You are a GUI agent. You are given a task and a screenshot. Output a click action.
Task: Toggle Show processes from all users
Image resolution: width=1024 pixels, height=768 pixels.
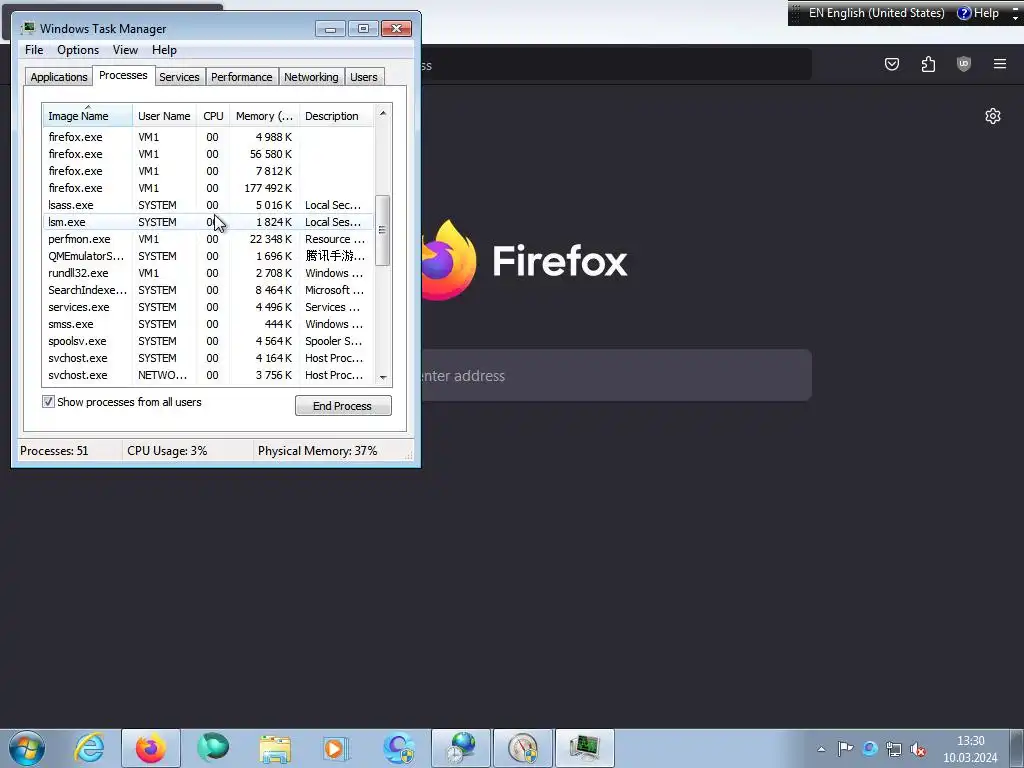(x=48, y=402)
